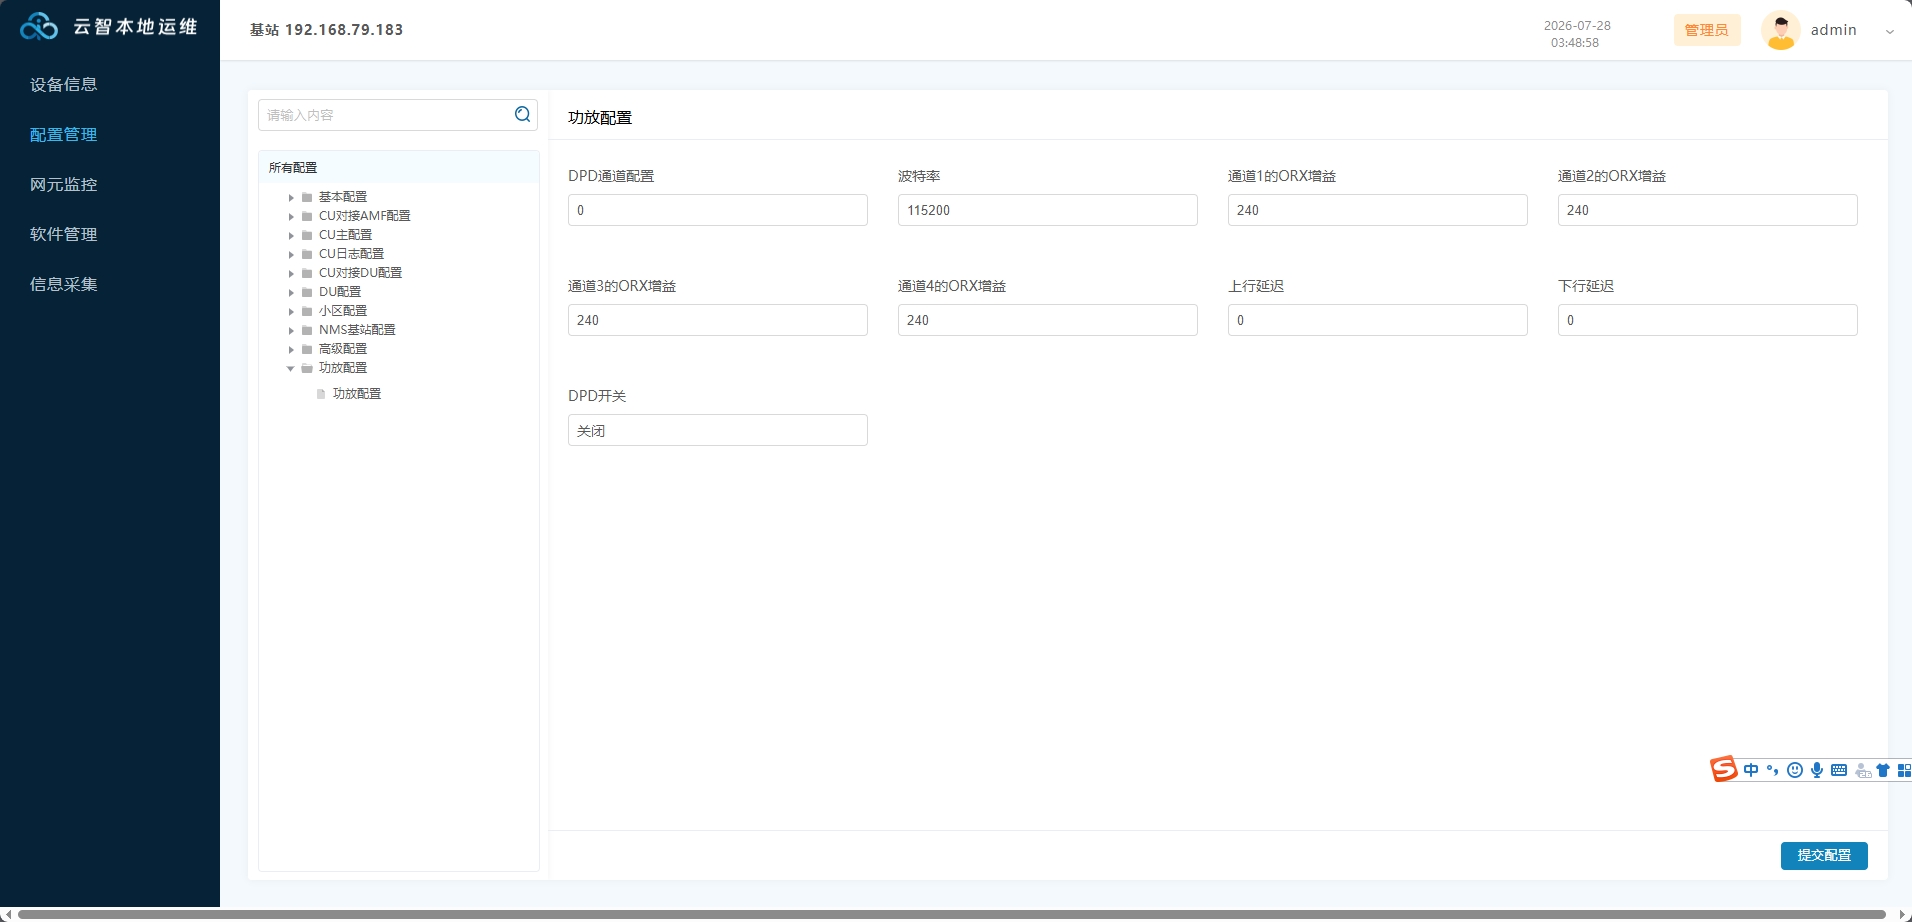Click the search magnifier icon

522,114
